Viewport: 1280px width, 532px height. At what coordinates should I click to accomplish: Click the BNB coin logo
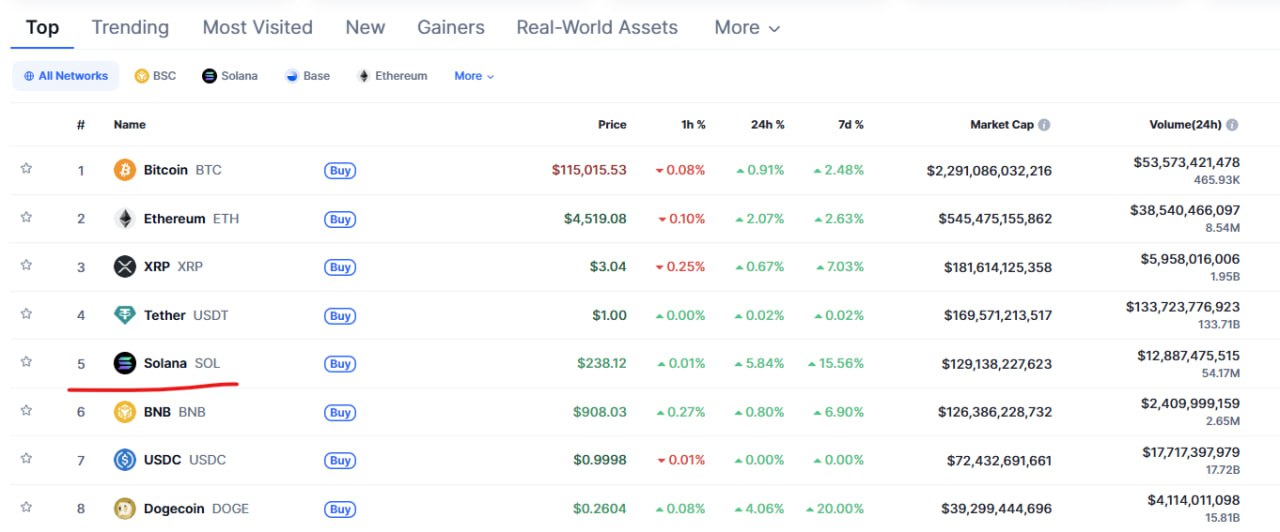[x=125, y=411]
